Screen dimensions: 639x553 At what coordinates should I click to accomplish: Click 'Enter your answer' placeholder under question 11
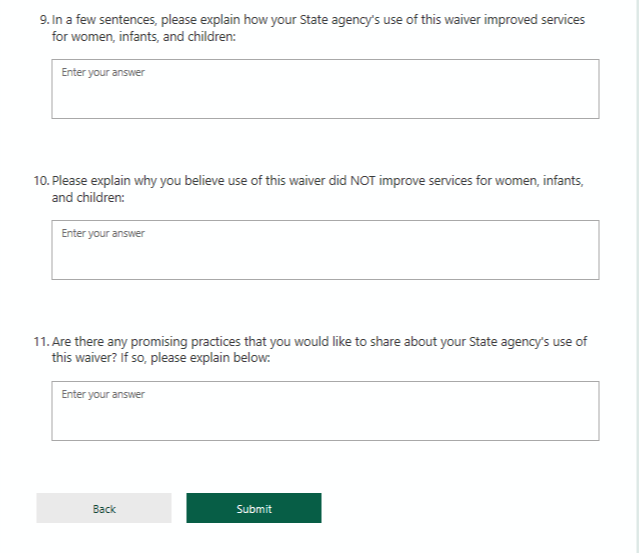coord(103,395)
